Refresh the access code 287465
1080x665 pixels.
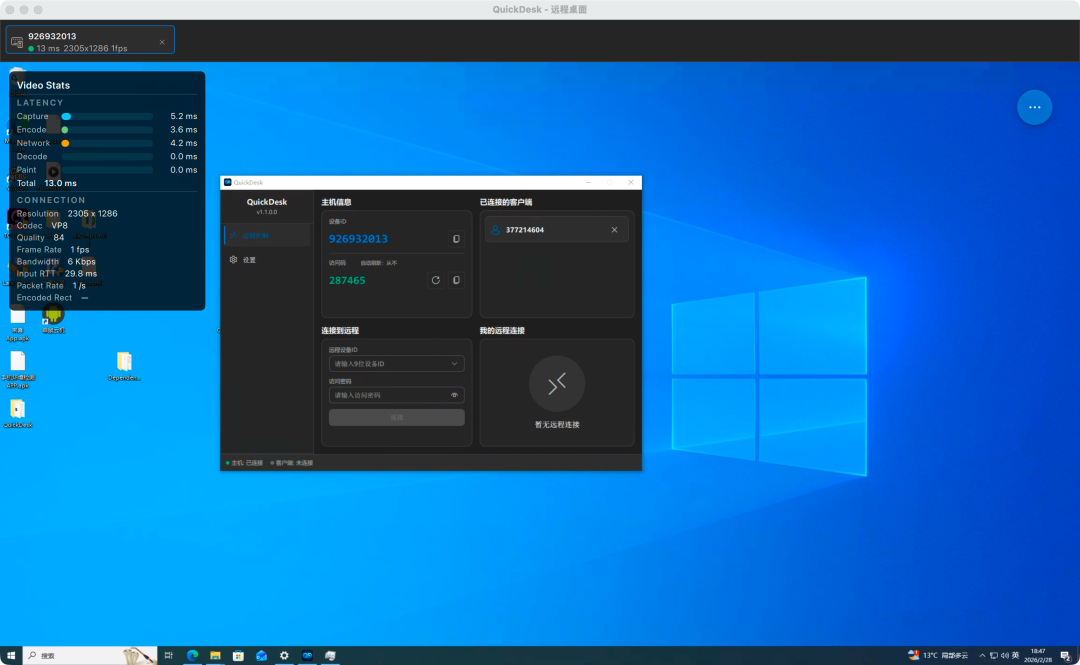coord(435,280)
